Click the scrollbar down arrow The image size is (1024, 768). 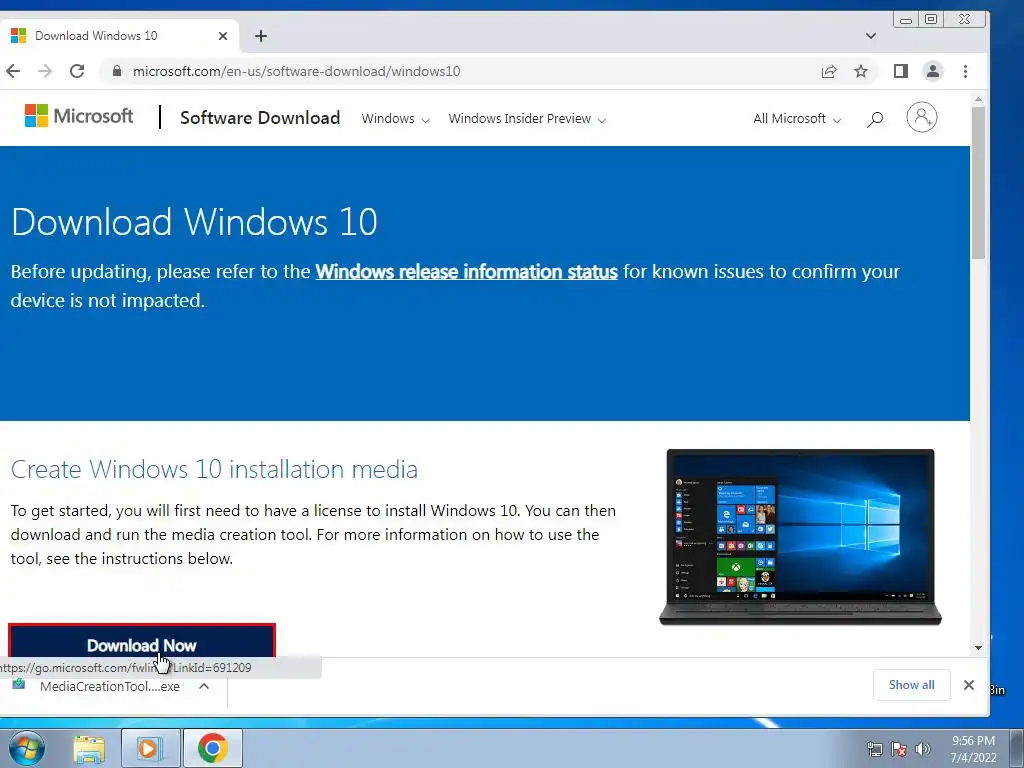click(978, 648)
